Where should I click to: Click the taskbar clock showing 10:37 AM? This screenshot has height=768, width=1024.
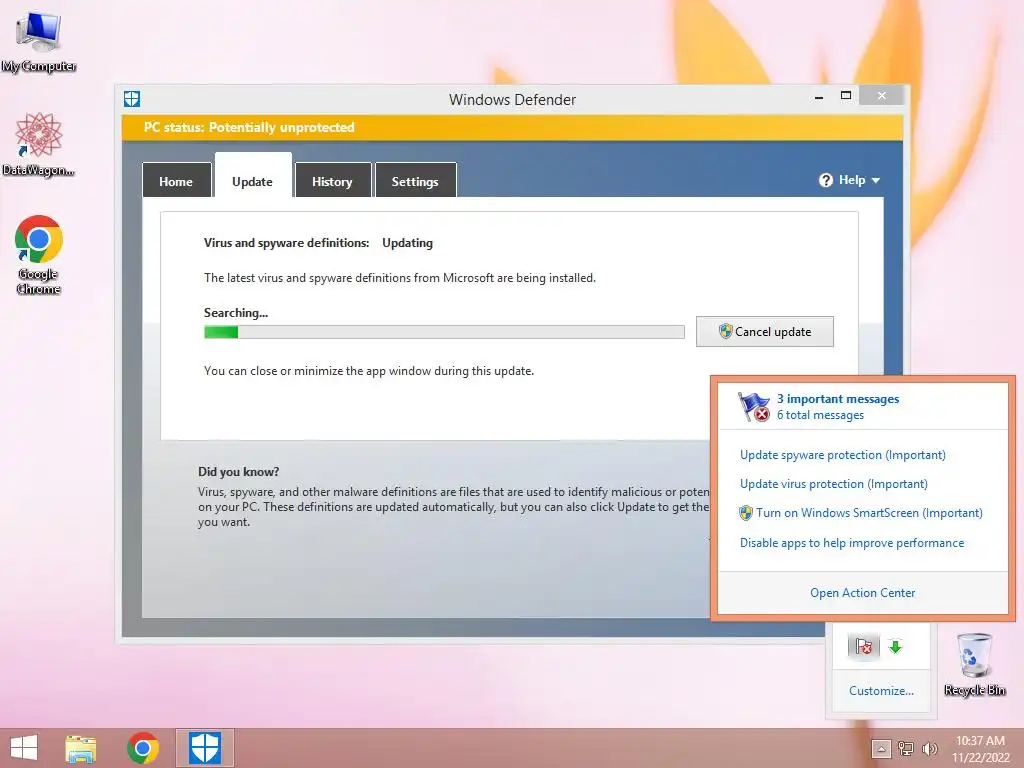(980, 748)
